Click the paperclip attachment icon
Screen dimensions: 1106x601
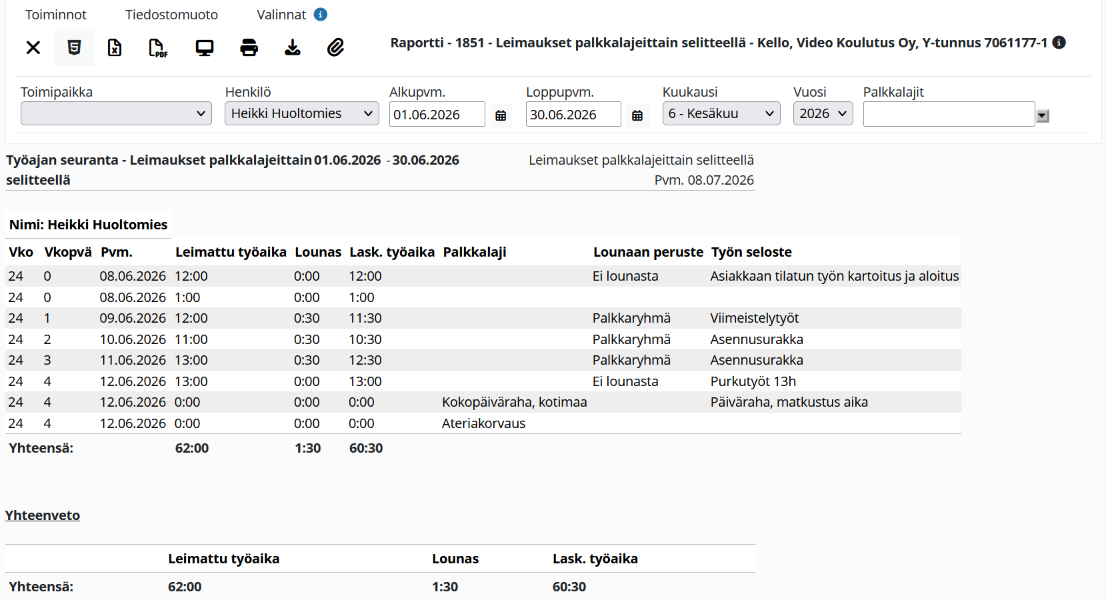336,47
